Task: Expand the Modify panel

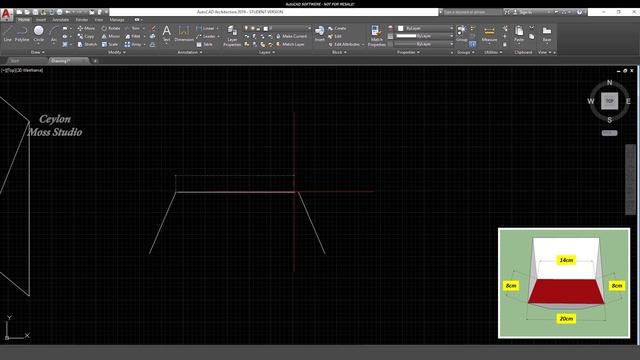Action: (x=116, y=52)
